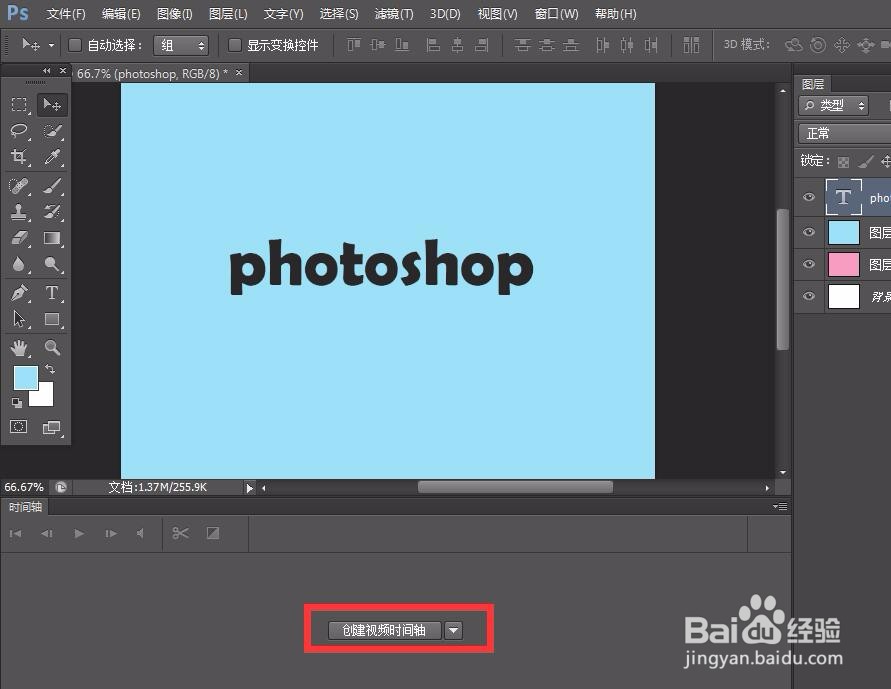Image resolution: width=891 pixels, height=689 pixels.
Task: Hide the white background layer
Action: pyautogui.click(x=809, y=296)
